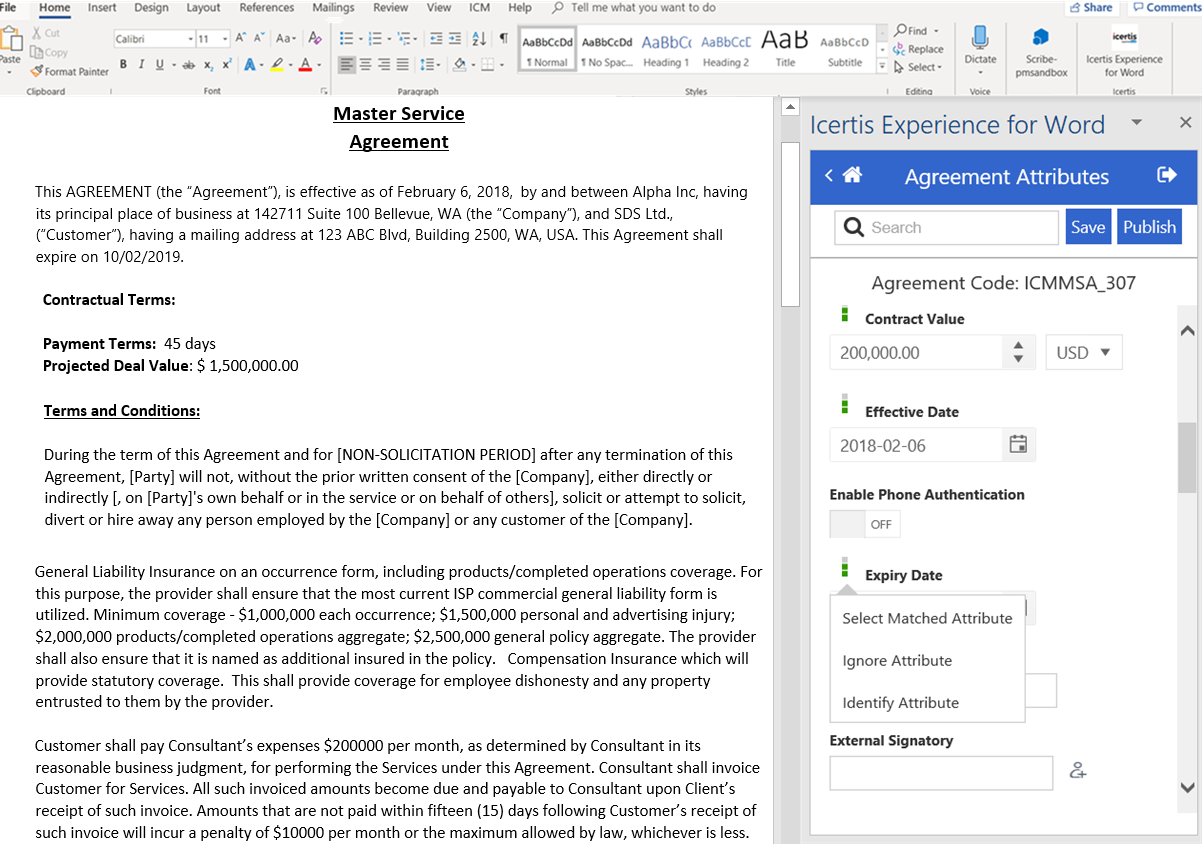The image size is (1202, 844).
Task: Click the Save button in Agreement Attributes
Action: click(1087, 227)
